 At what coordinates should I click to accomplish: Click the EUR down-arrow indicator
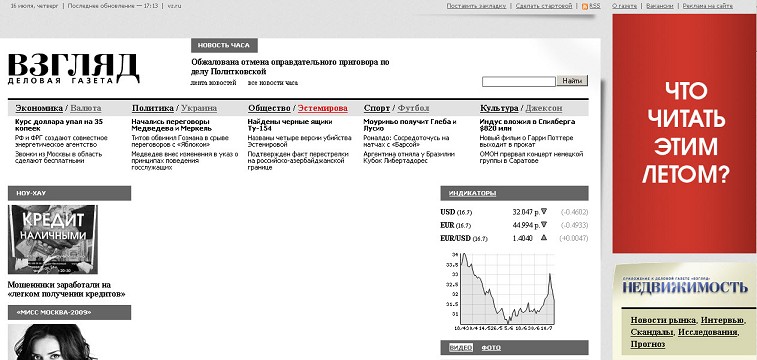point(544,224)
